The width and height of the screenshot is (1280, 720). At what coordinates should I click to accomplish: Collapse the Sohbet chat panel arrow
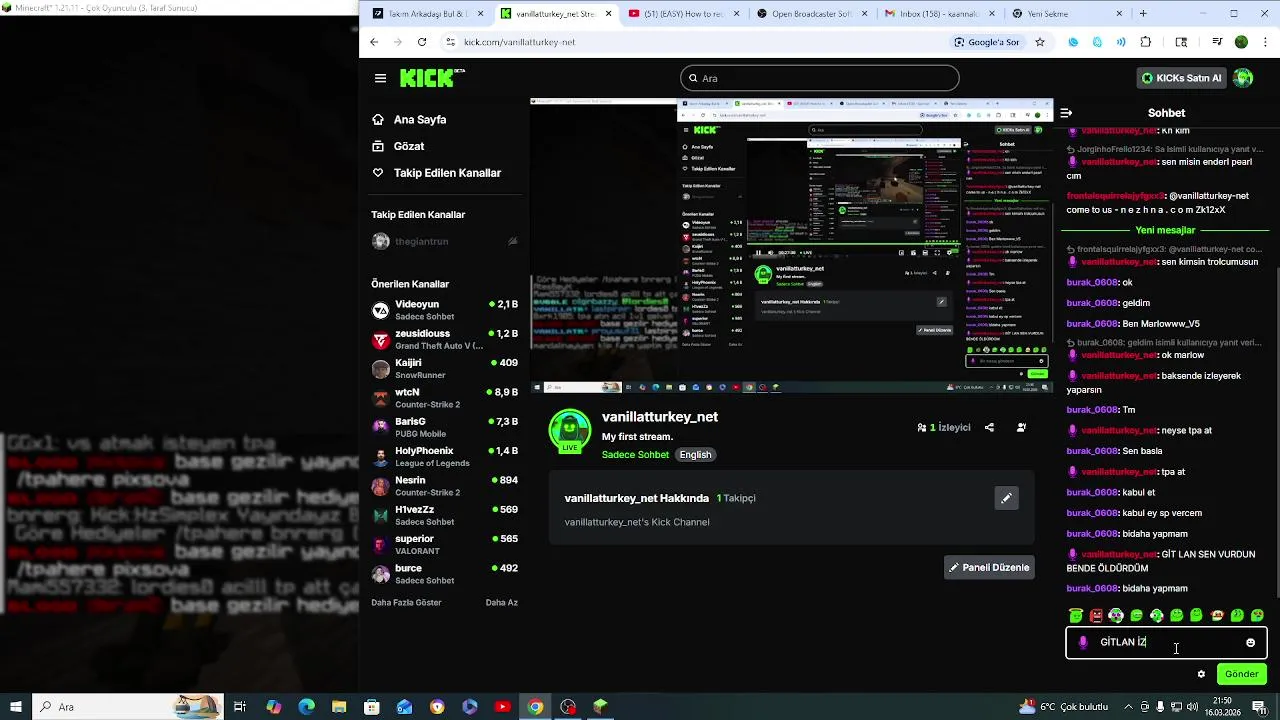click(x=1066, y=113)
